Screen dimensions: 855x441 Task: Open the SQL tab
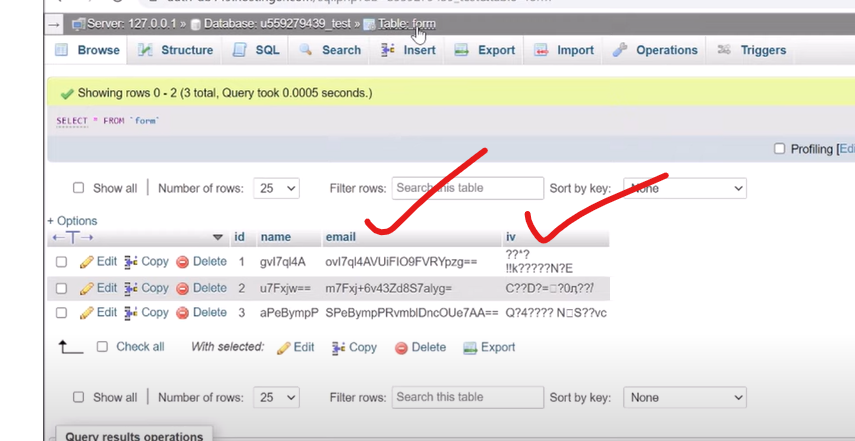coord(256,50)
